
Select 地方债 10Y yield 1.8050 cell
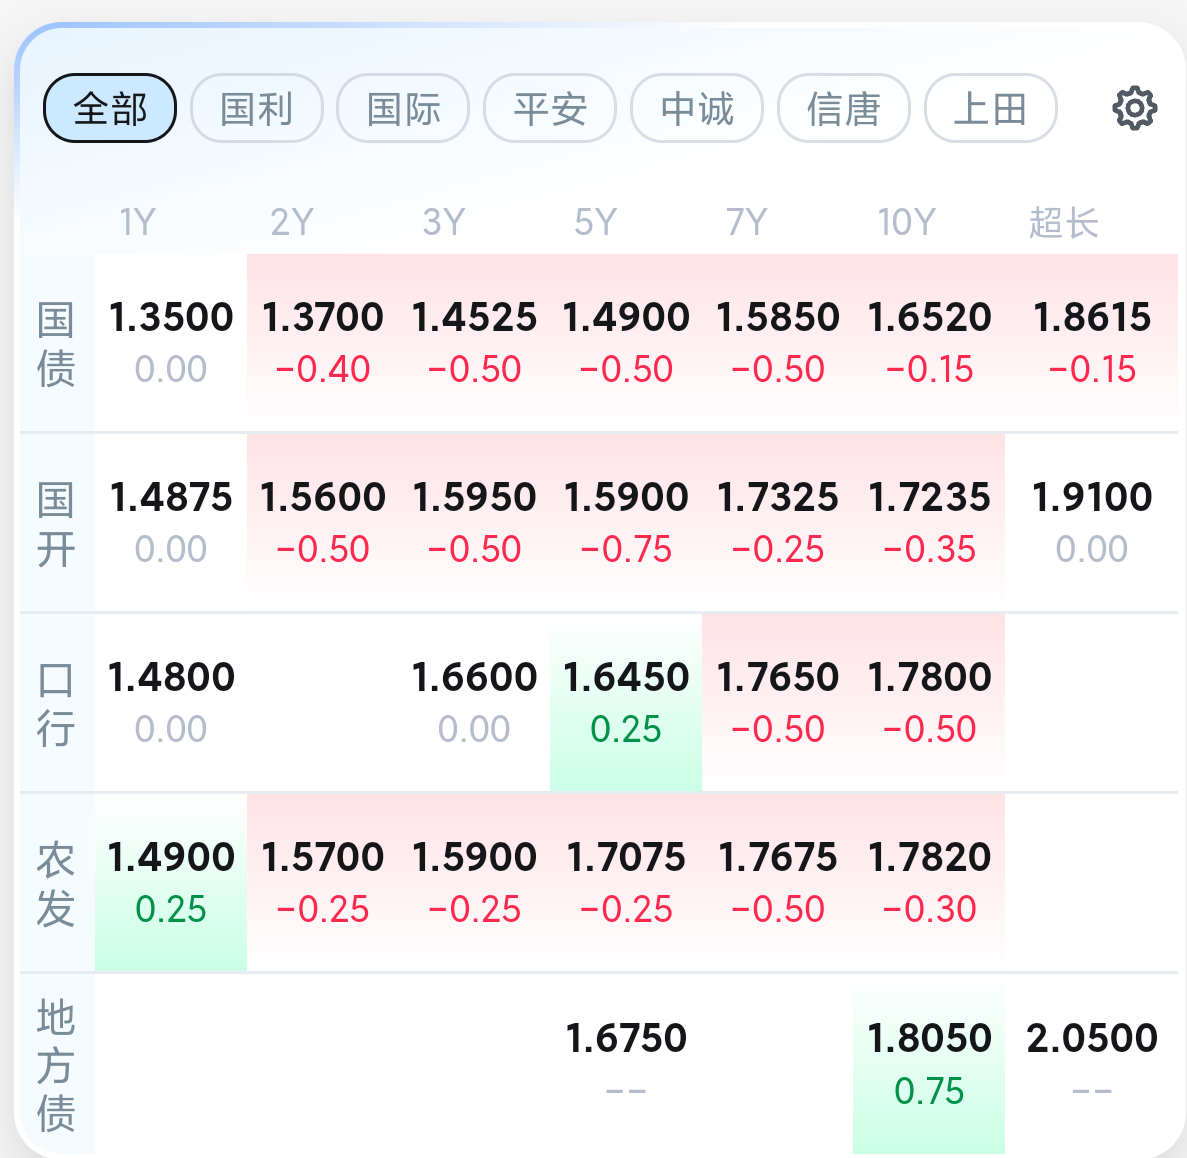(929, 1064)
